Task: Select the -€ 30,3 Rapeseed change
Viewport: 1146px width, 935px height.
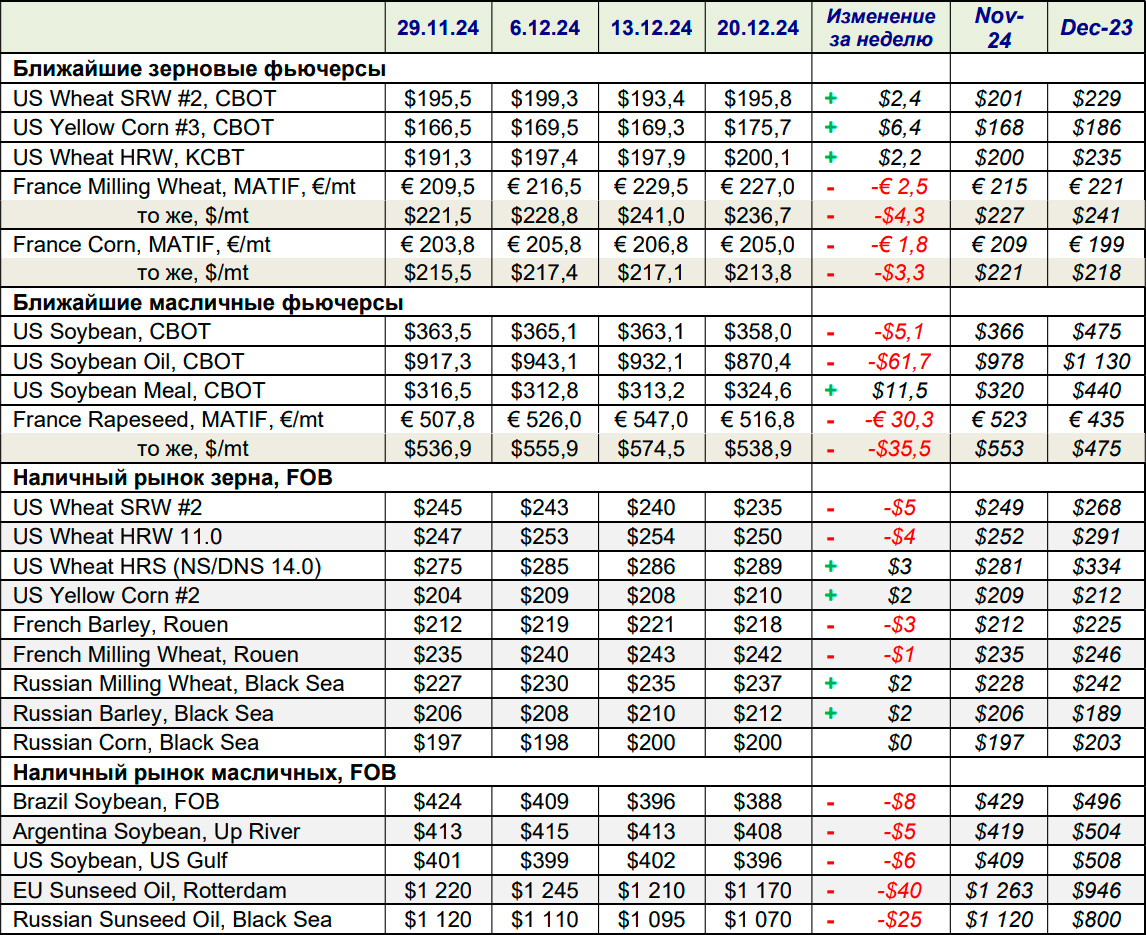Action: 899,420
